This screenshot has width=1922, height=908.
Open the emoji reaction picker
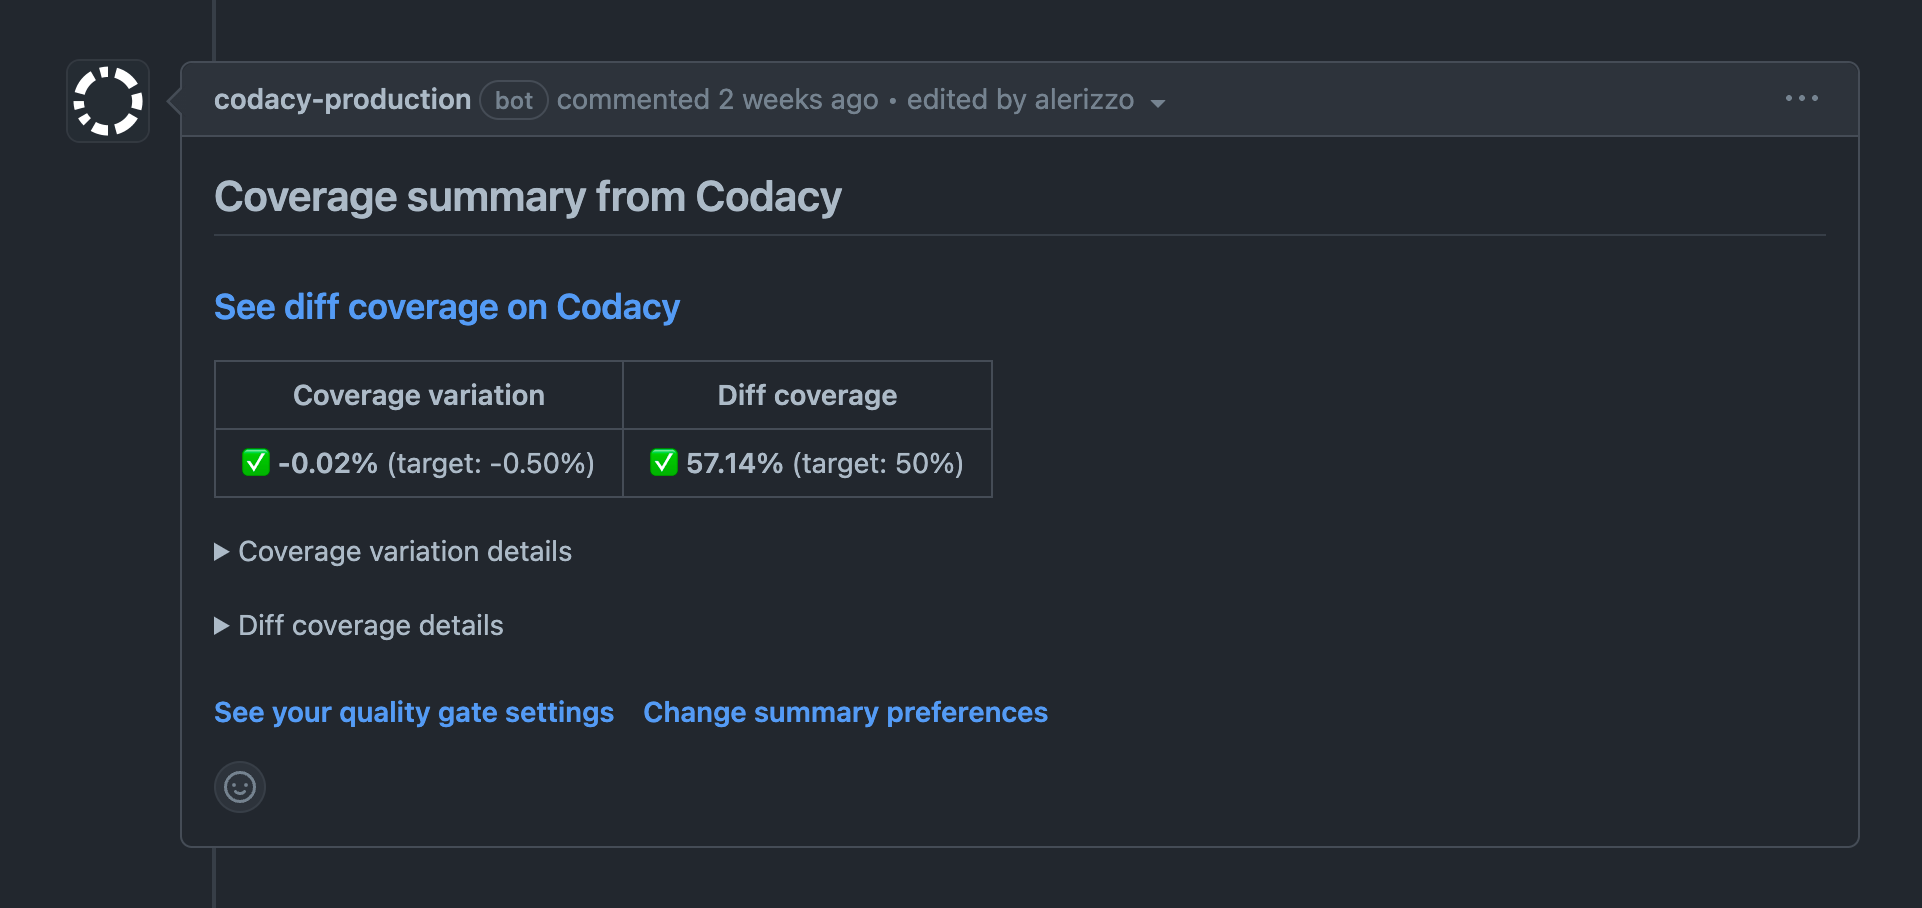click(x=239, y=787)
